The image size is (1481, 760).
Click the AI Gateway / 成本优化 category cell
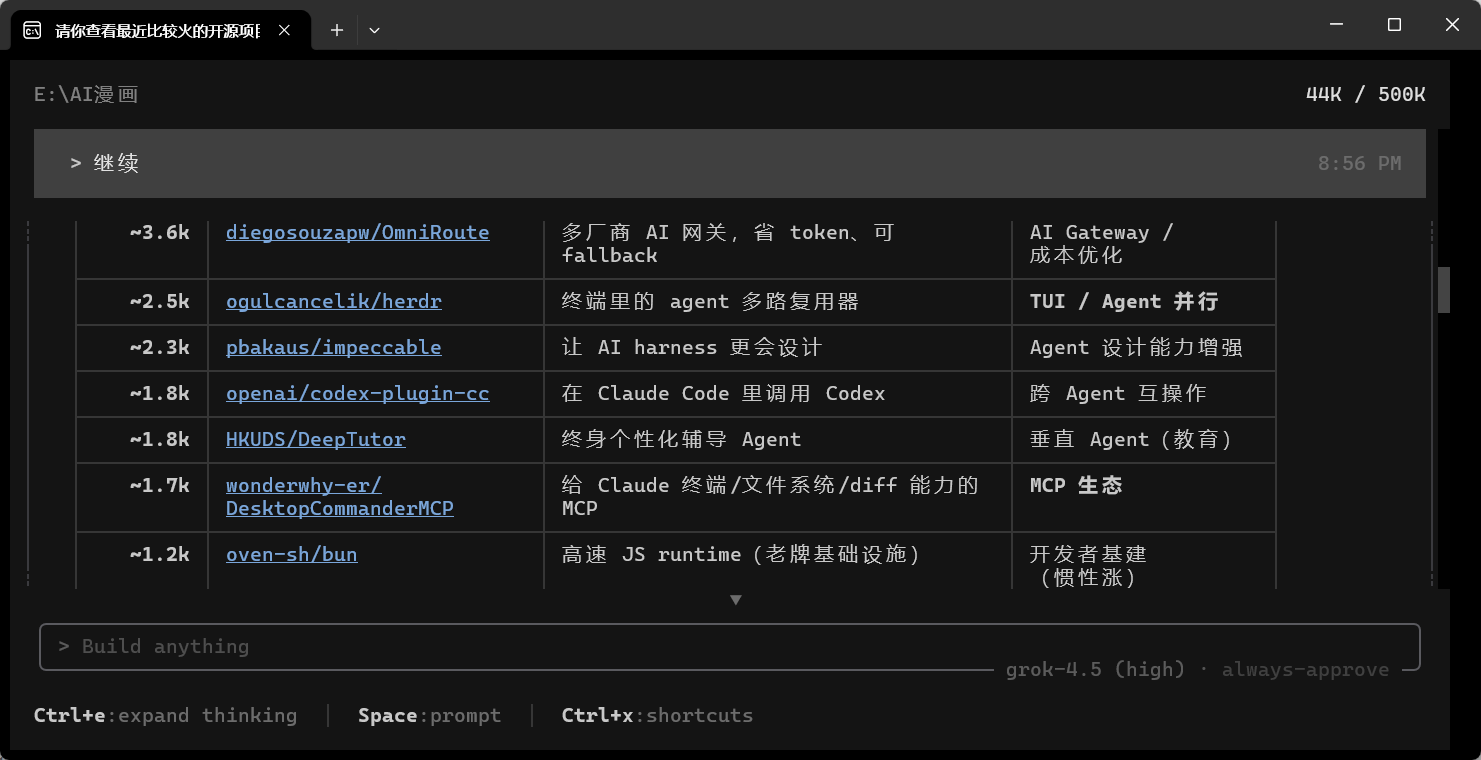(1102, 244)
